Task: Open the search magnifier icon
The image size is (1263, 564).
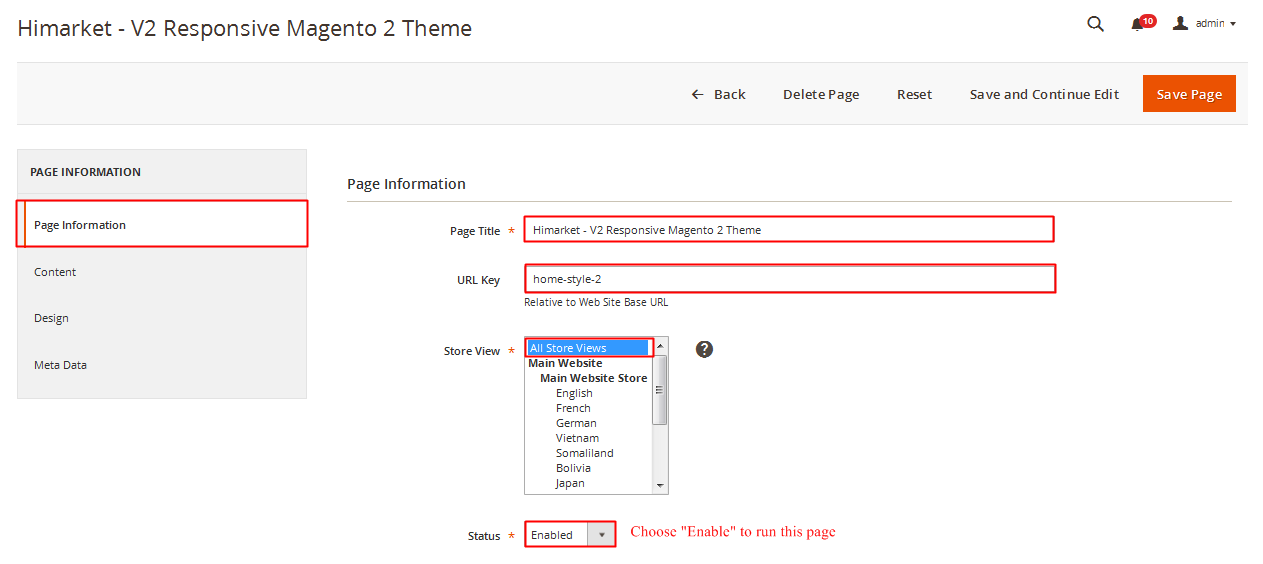Action: [x=1095, y=24]
